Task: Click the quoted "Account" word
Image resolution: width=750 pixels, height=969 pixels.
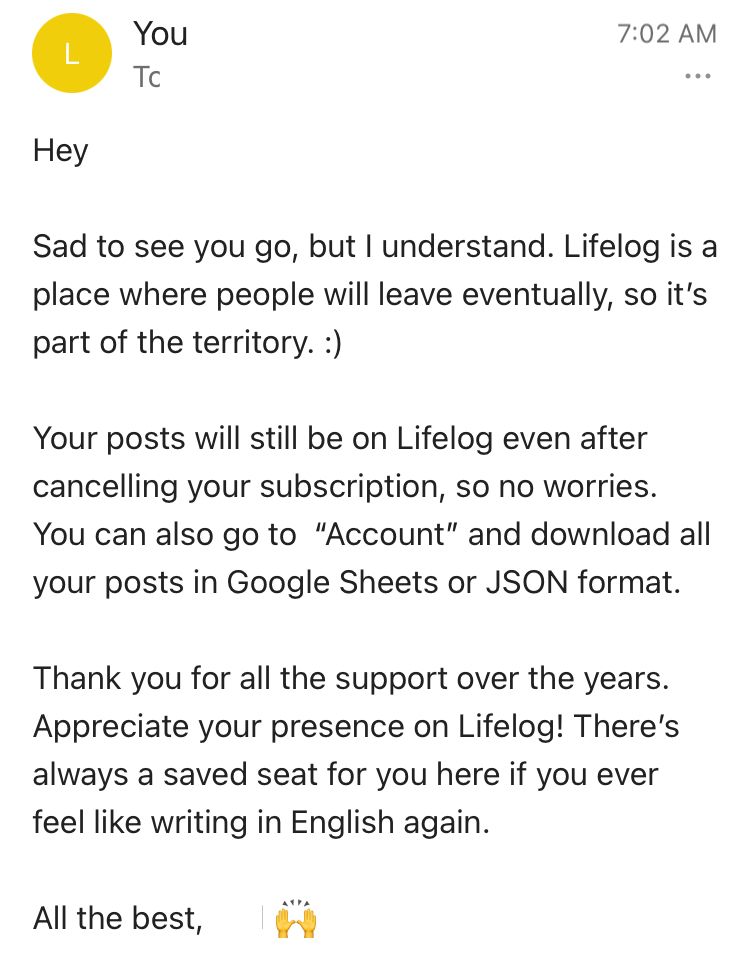Action: click(x=386, y=534)
